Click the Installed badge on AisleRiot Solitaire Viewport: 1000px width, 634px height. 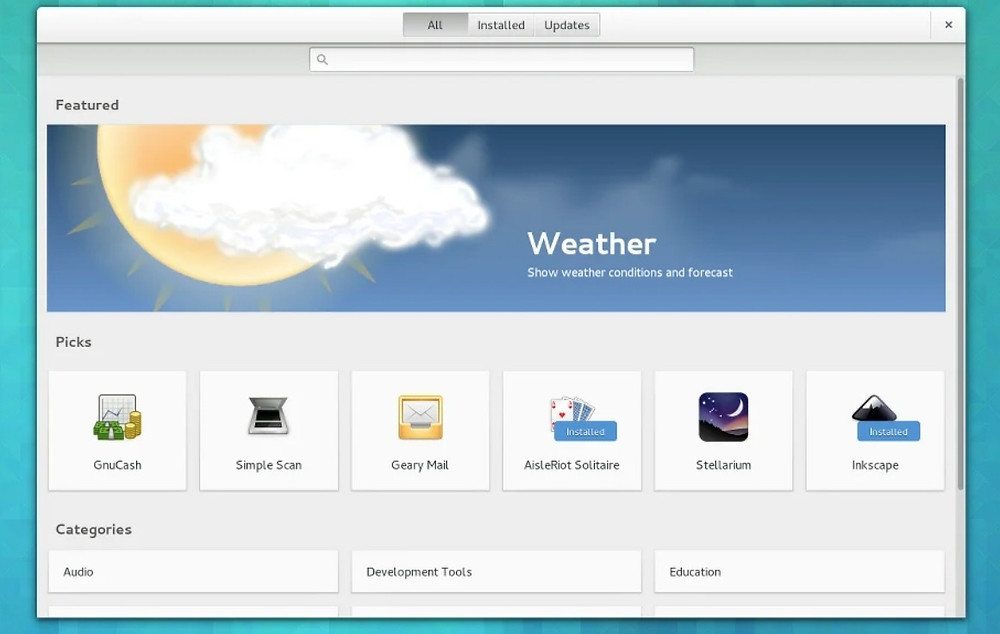[585, 432]
